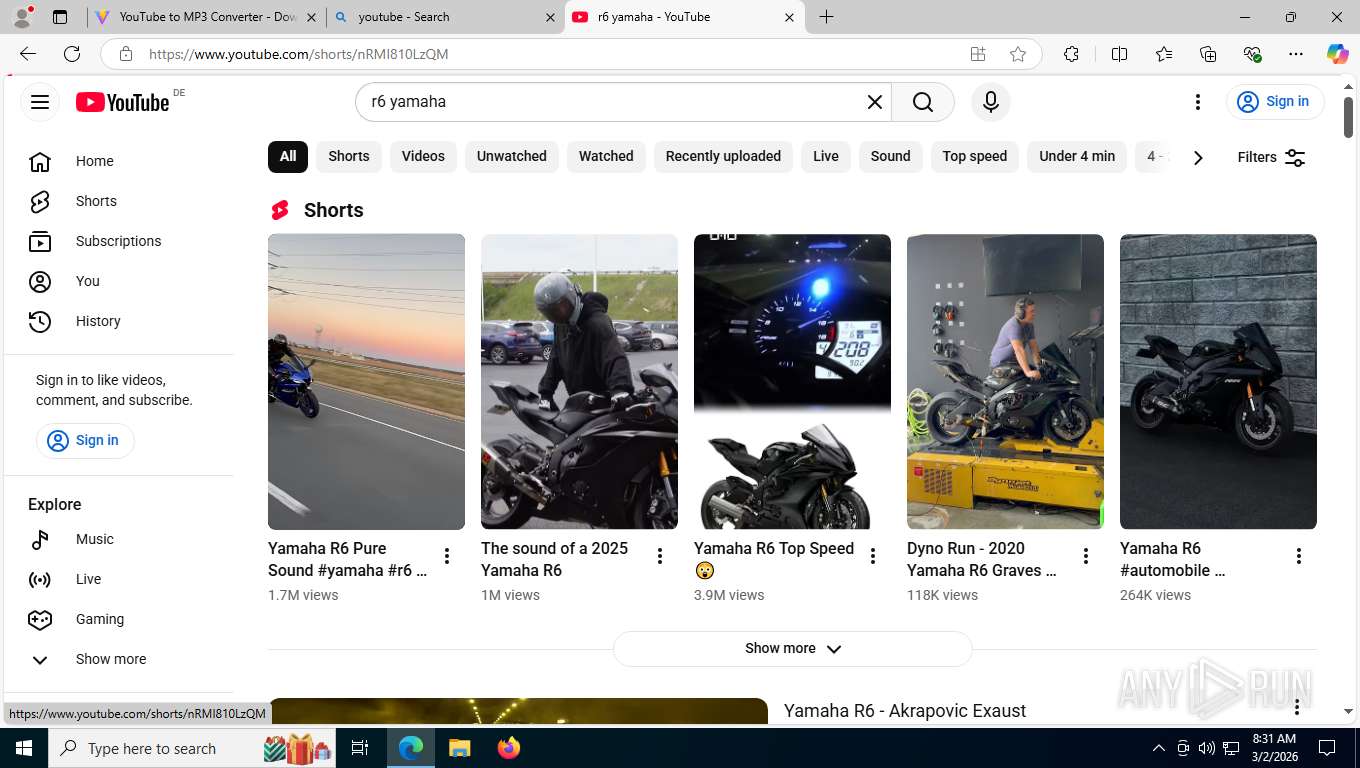This screenshot has height=768, width=1360.
Task: Select Recently uploaded filter chip
Action: click(723, 156)
